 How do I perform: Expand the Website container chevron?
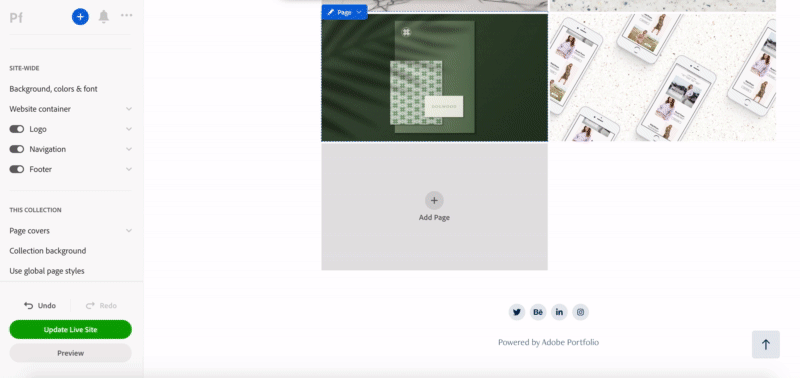point(129,109)
